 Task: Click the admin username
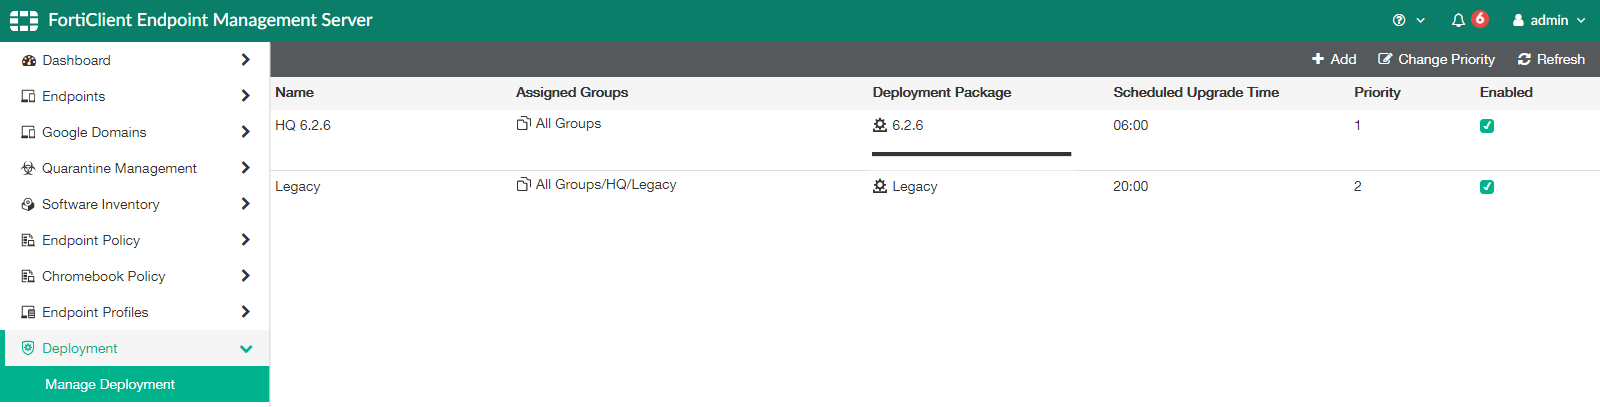click(x=1549, y=20)
